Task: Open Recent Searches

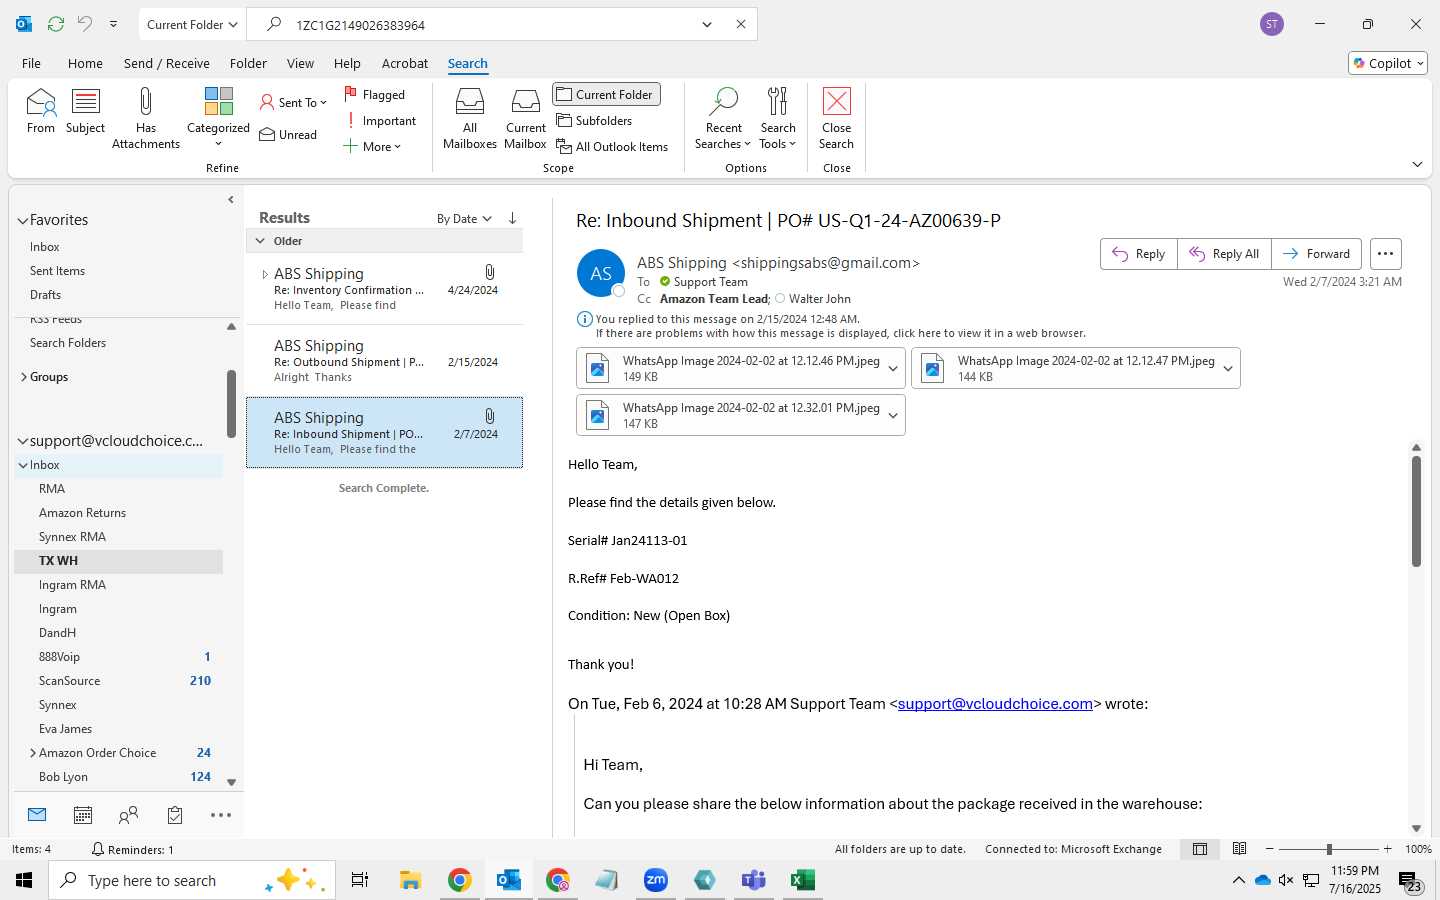Action: pos(723,118)
